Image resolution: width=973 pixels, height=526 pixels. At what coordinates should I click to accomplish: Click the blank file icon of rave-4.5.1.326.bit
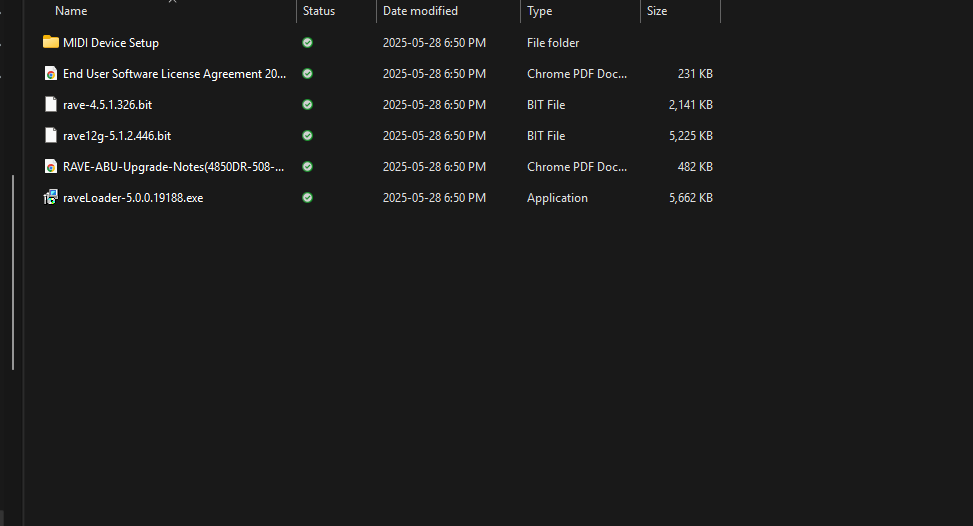[x=51, y=104]
